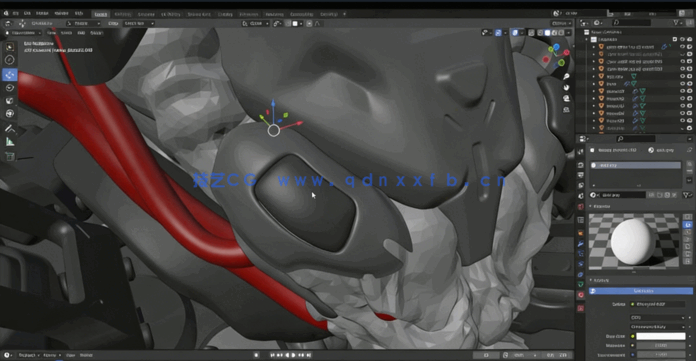The image size is (696, 361).
Task: Collapse the Collection tree in outliner
Action: (587, 40)
